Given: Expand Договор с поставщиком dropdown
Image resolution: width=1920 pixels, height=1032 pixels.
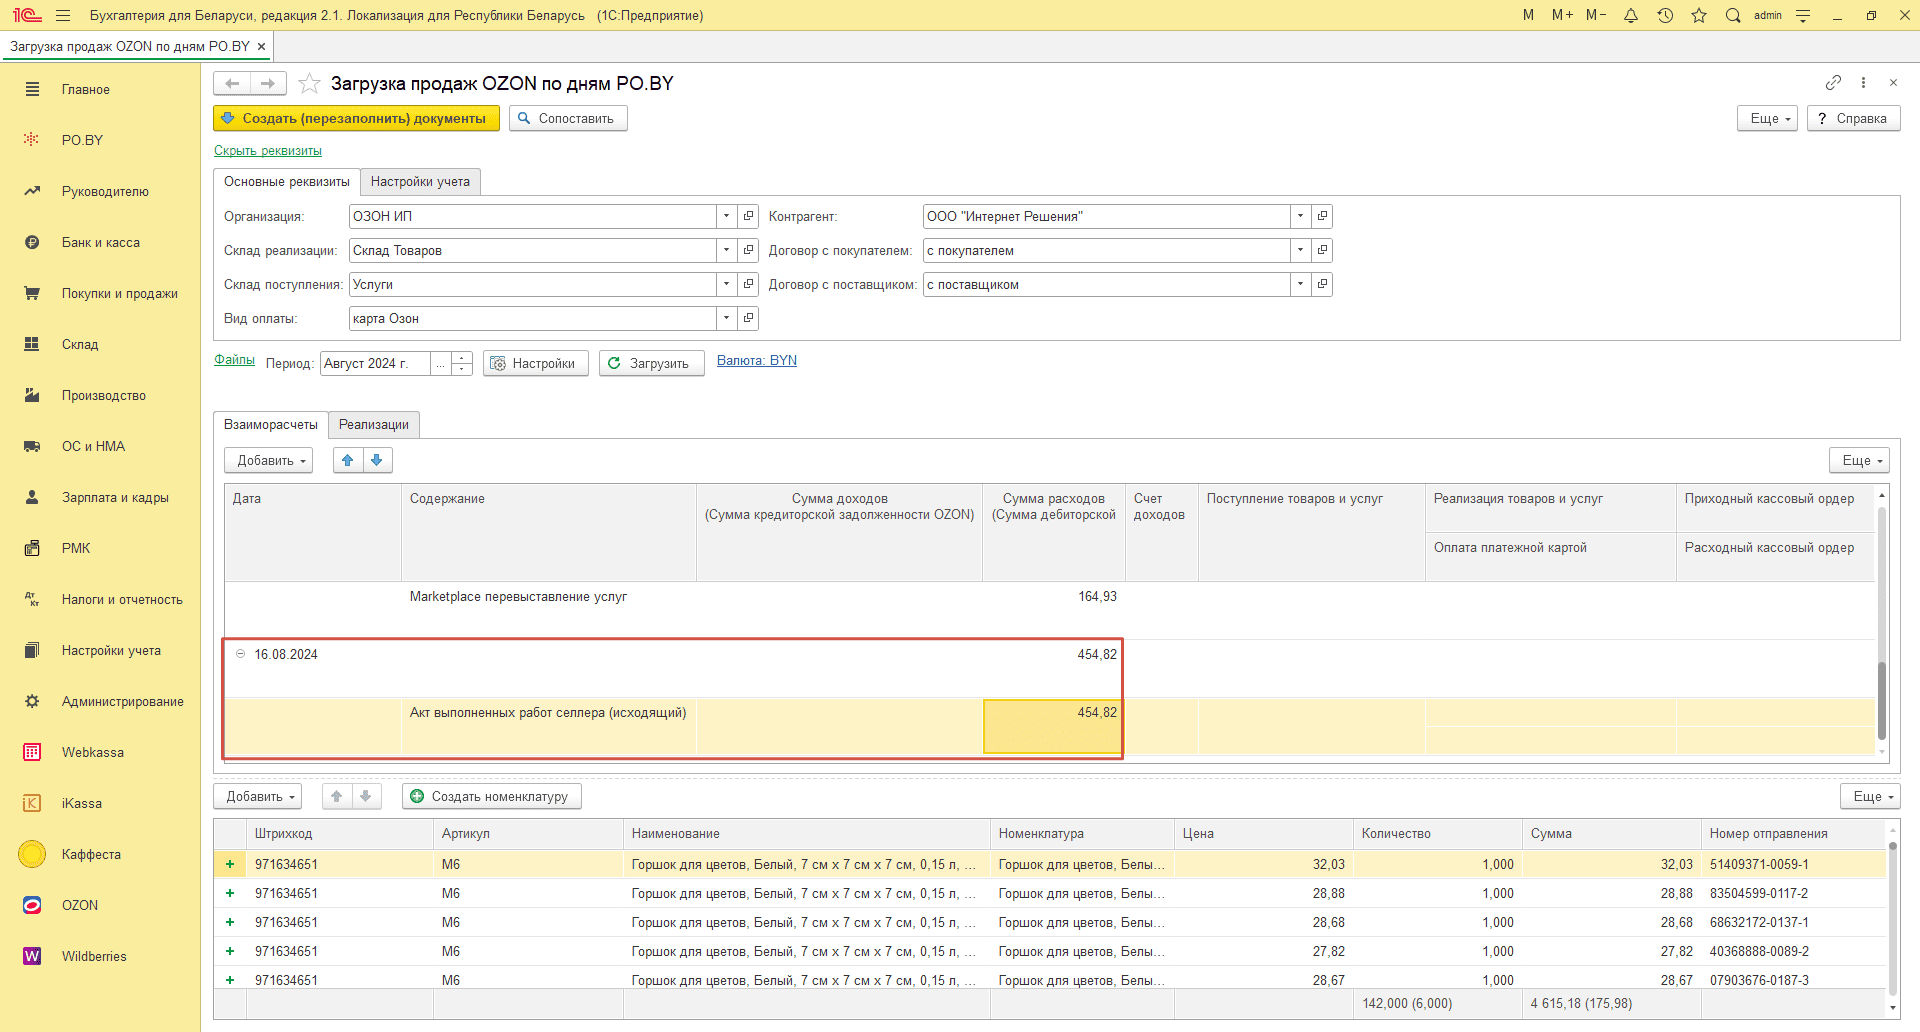Looking at the screenshot, I should click(x=1300, y=284).
